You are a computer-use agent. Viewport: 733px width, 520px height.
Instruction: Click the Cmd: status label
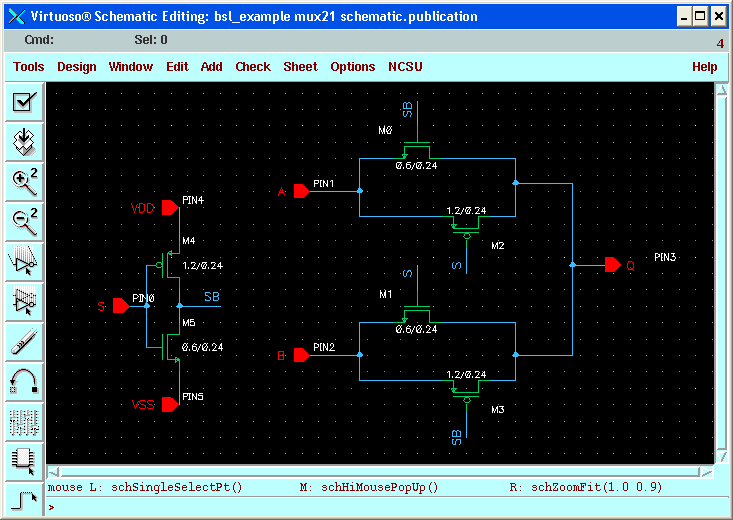pos(39,40)
